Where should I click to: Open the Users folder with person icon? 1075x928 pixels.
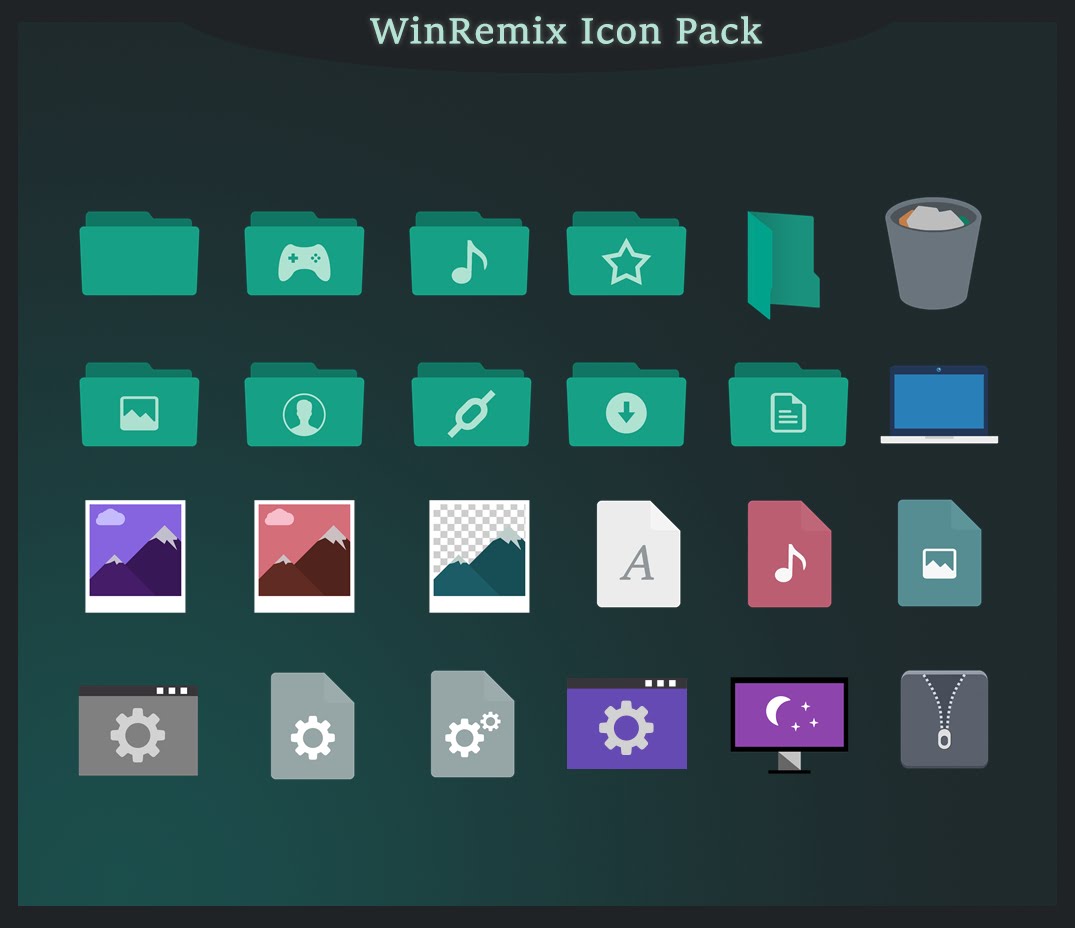304,408
